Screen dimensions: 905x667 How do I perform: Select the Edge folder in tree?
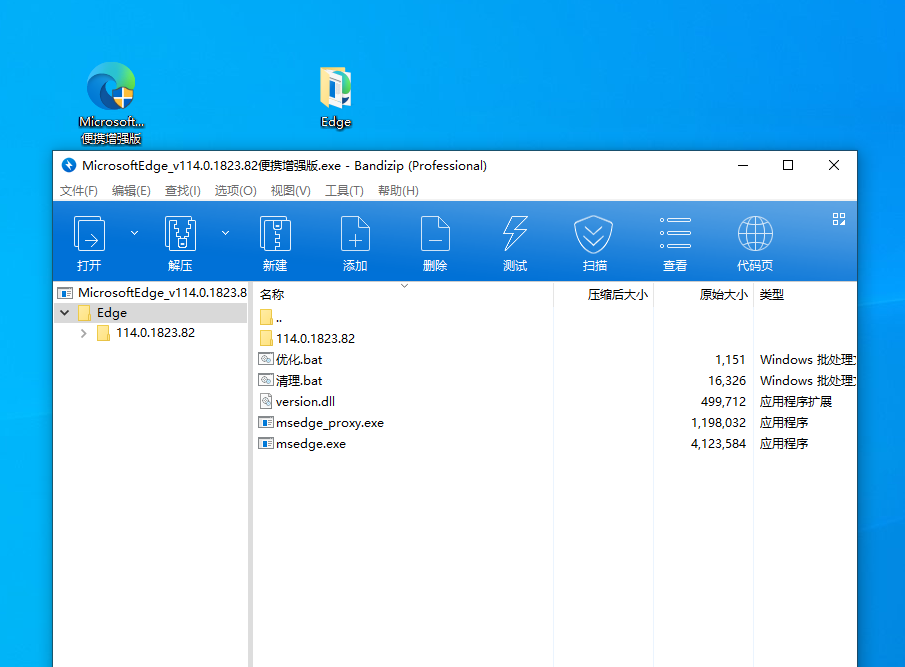[x=112, y=313]
